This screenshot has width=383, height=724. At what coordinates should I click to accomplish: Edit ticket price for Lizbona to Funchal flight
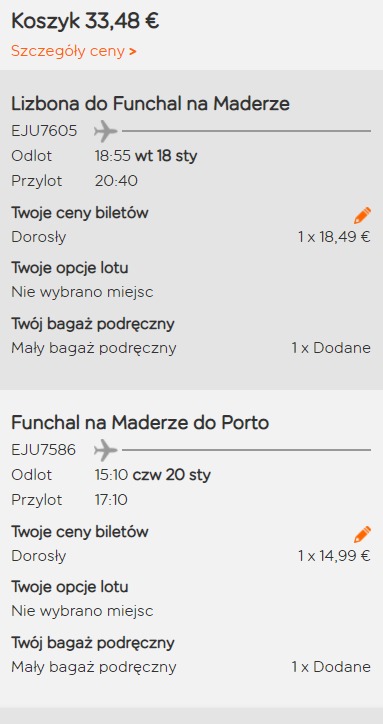click(x=362, y=215)
